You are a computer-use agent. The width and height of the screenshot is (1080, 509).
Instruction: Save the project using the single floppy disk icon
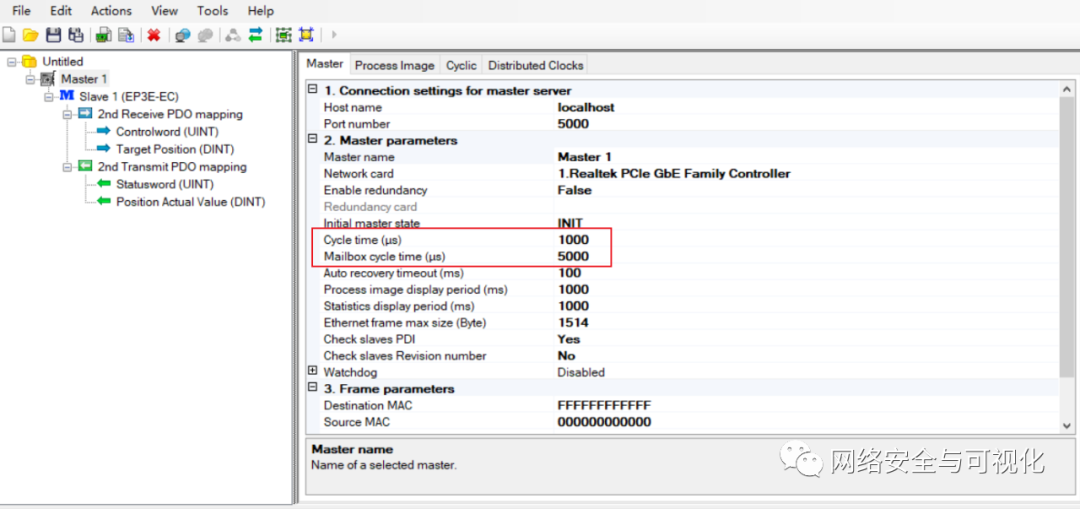54,35
